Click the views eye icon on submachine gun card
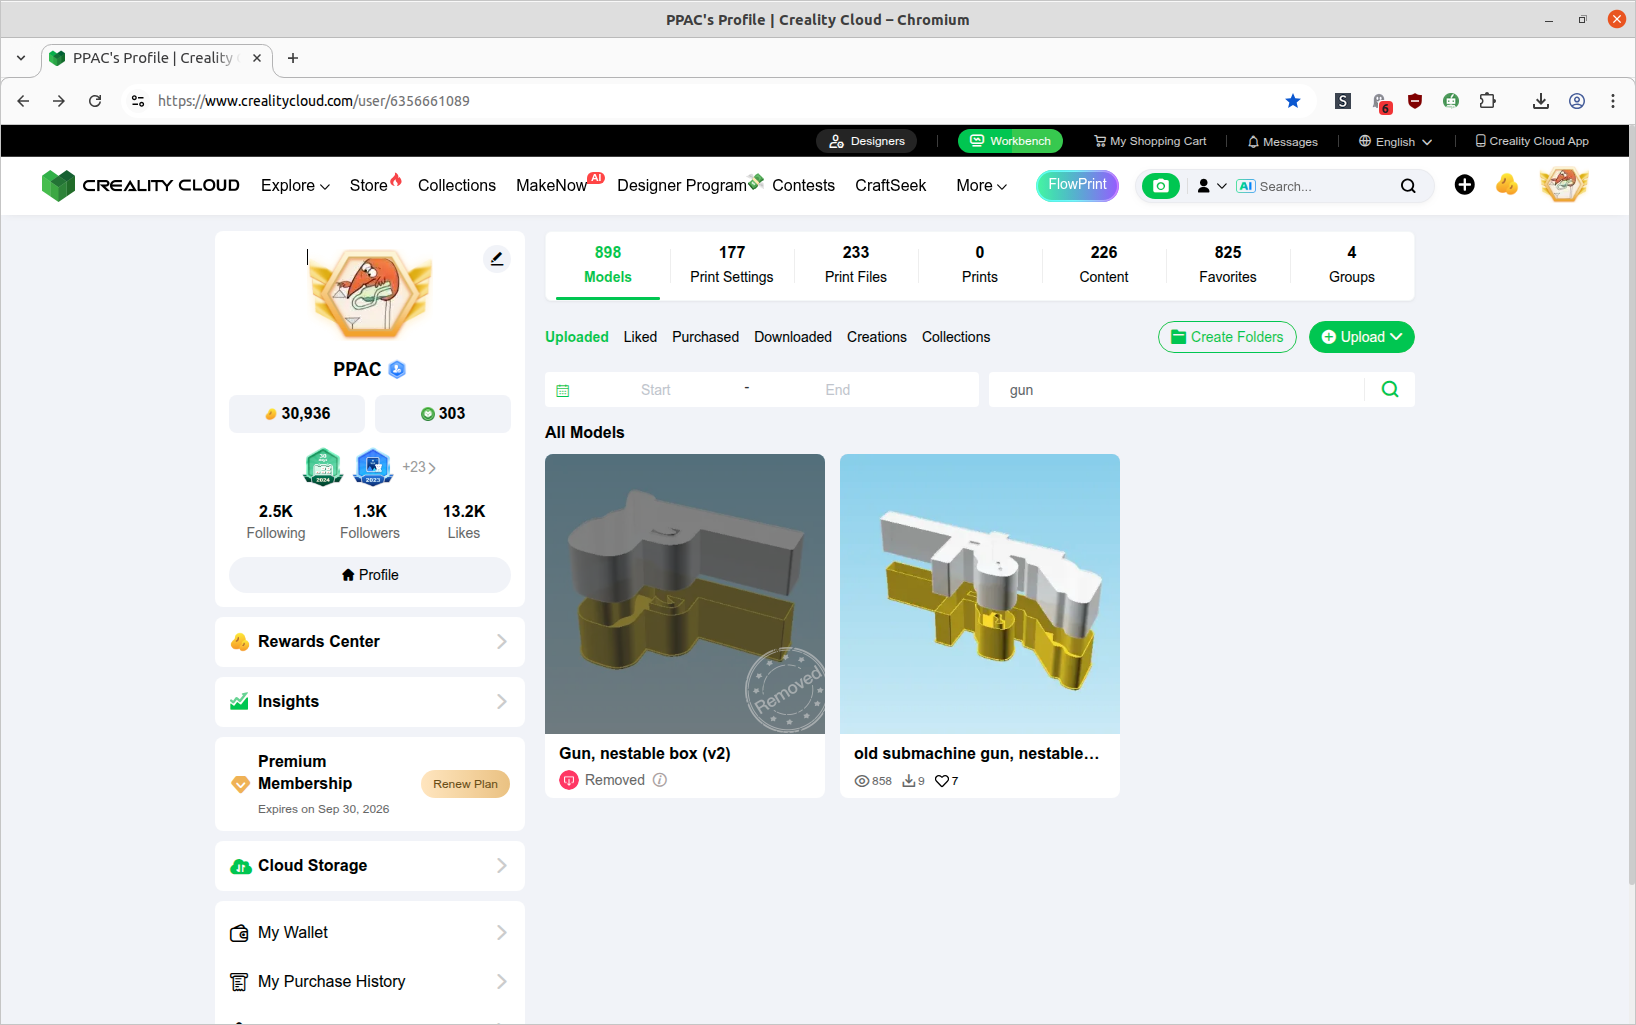The image size is (1636, 1025). click(862, 781)
